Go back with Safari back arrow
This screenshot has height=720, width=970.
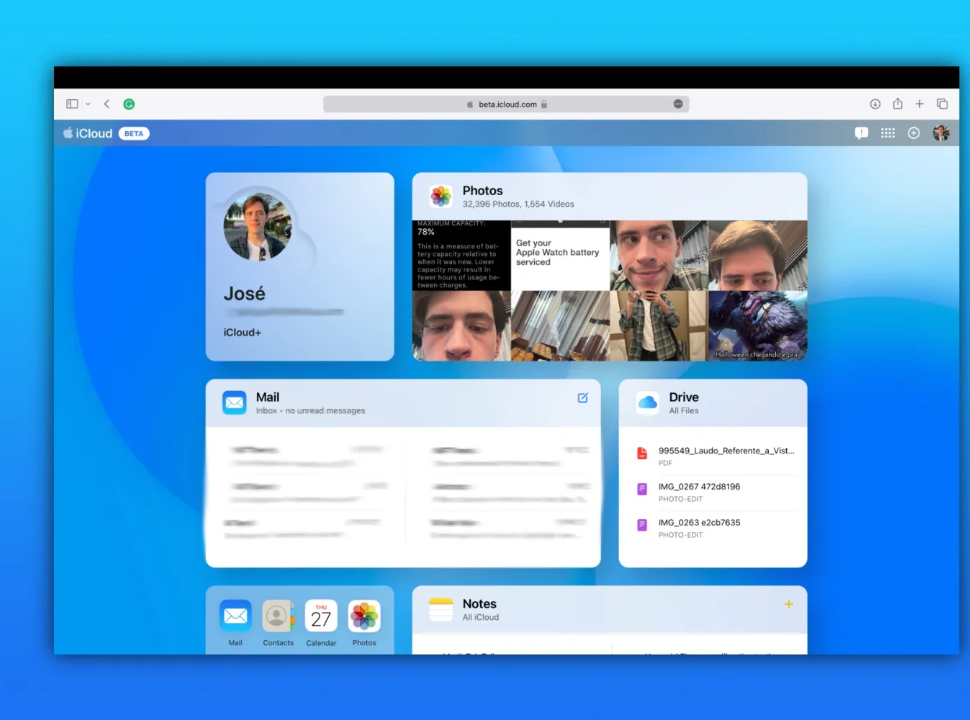click(x=107, y=104)
